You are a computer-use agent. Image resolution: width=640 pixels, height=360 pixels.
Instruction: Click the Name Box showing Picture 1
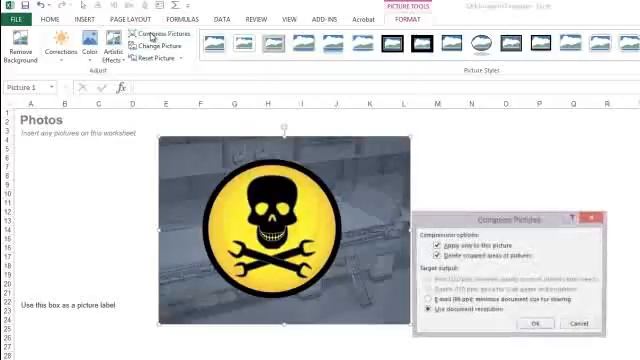pos(26,87)
